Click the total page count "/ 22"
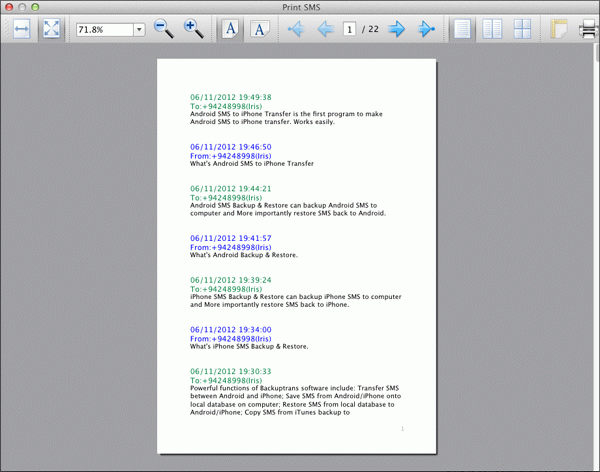 pyautogui.click(x=370, y=29)
